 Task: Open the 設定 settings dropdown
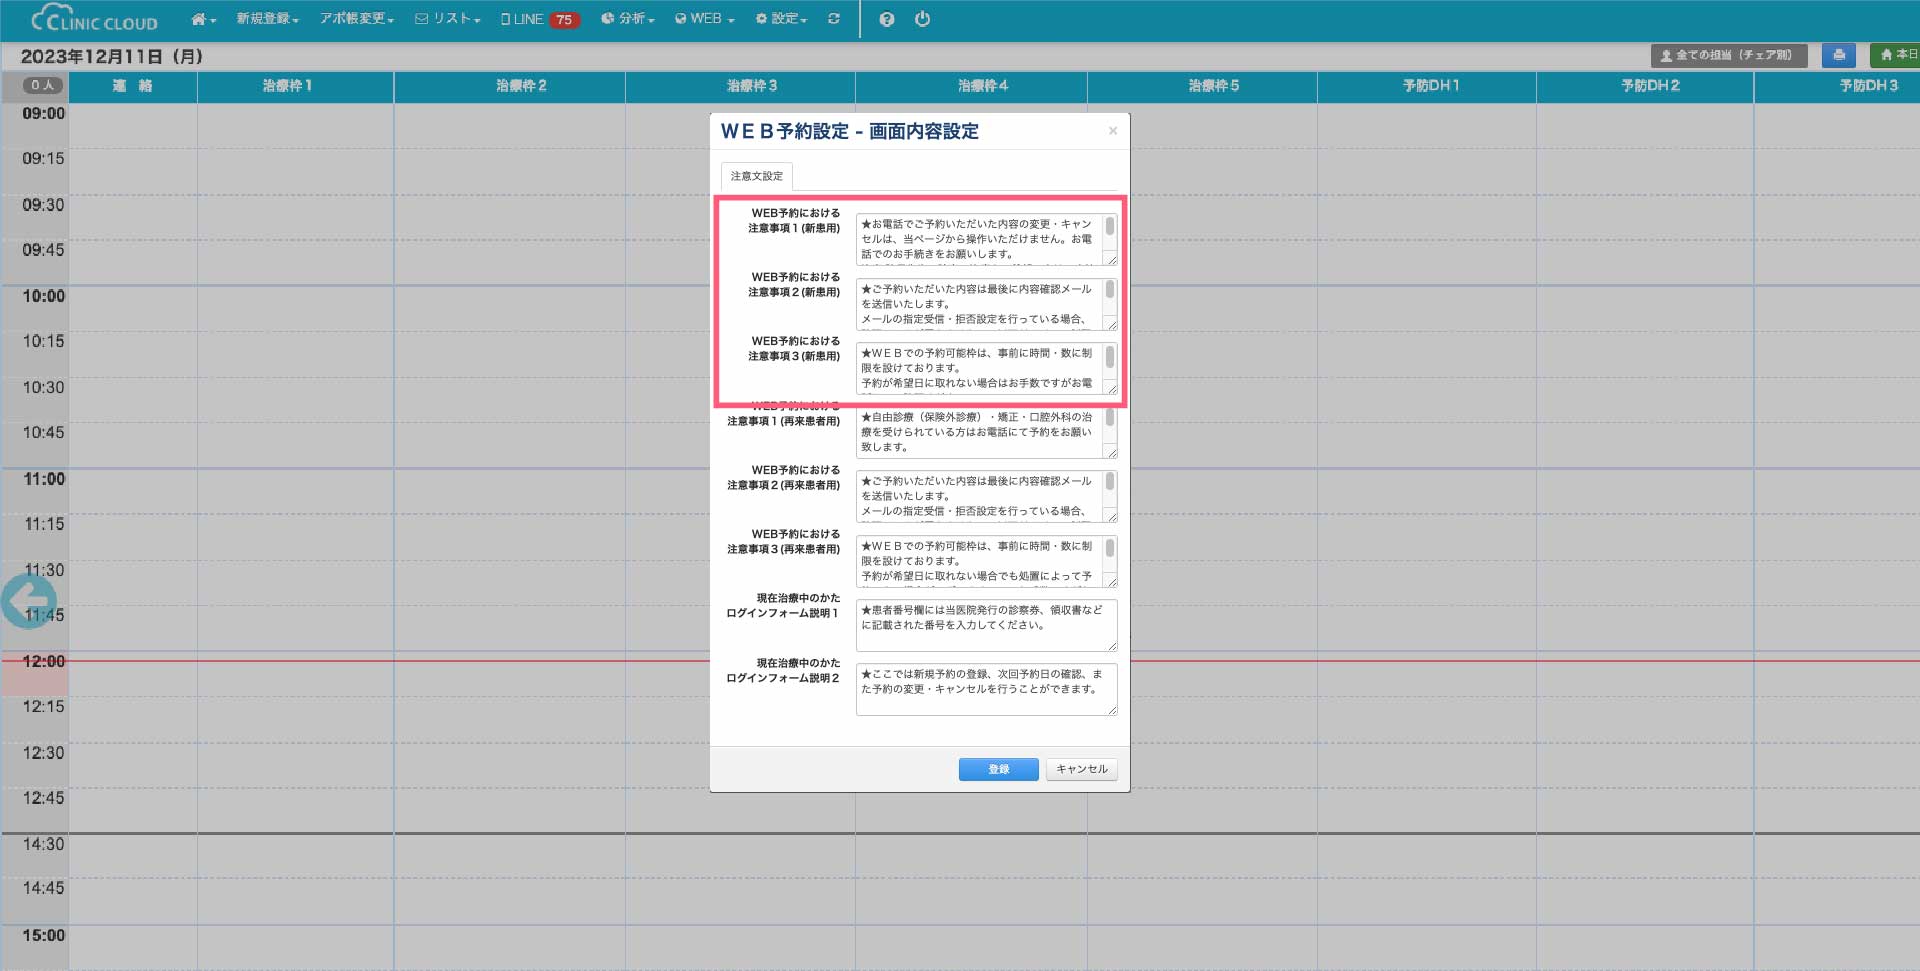pyautogui.click(x=781, y=19)
